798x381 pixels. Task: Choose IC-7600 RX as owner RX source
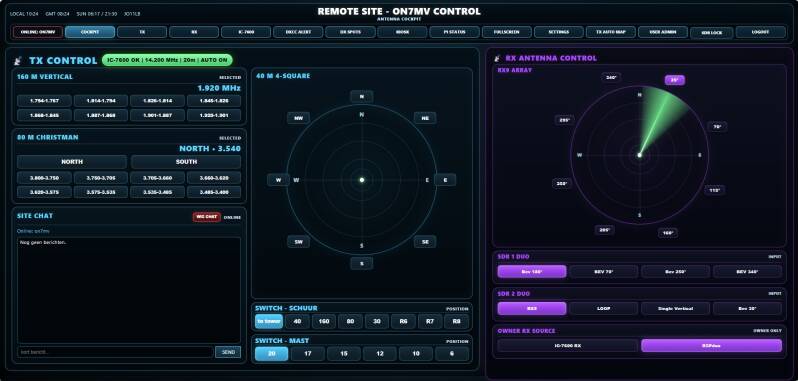pos(567,345)
